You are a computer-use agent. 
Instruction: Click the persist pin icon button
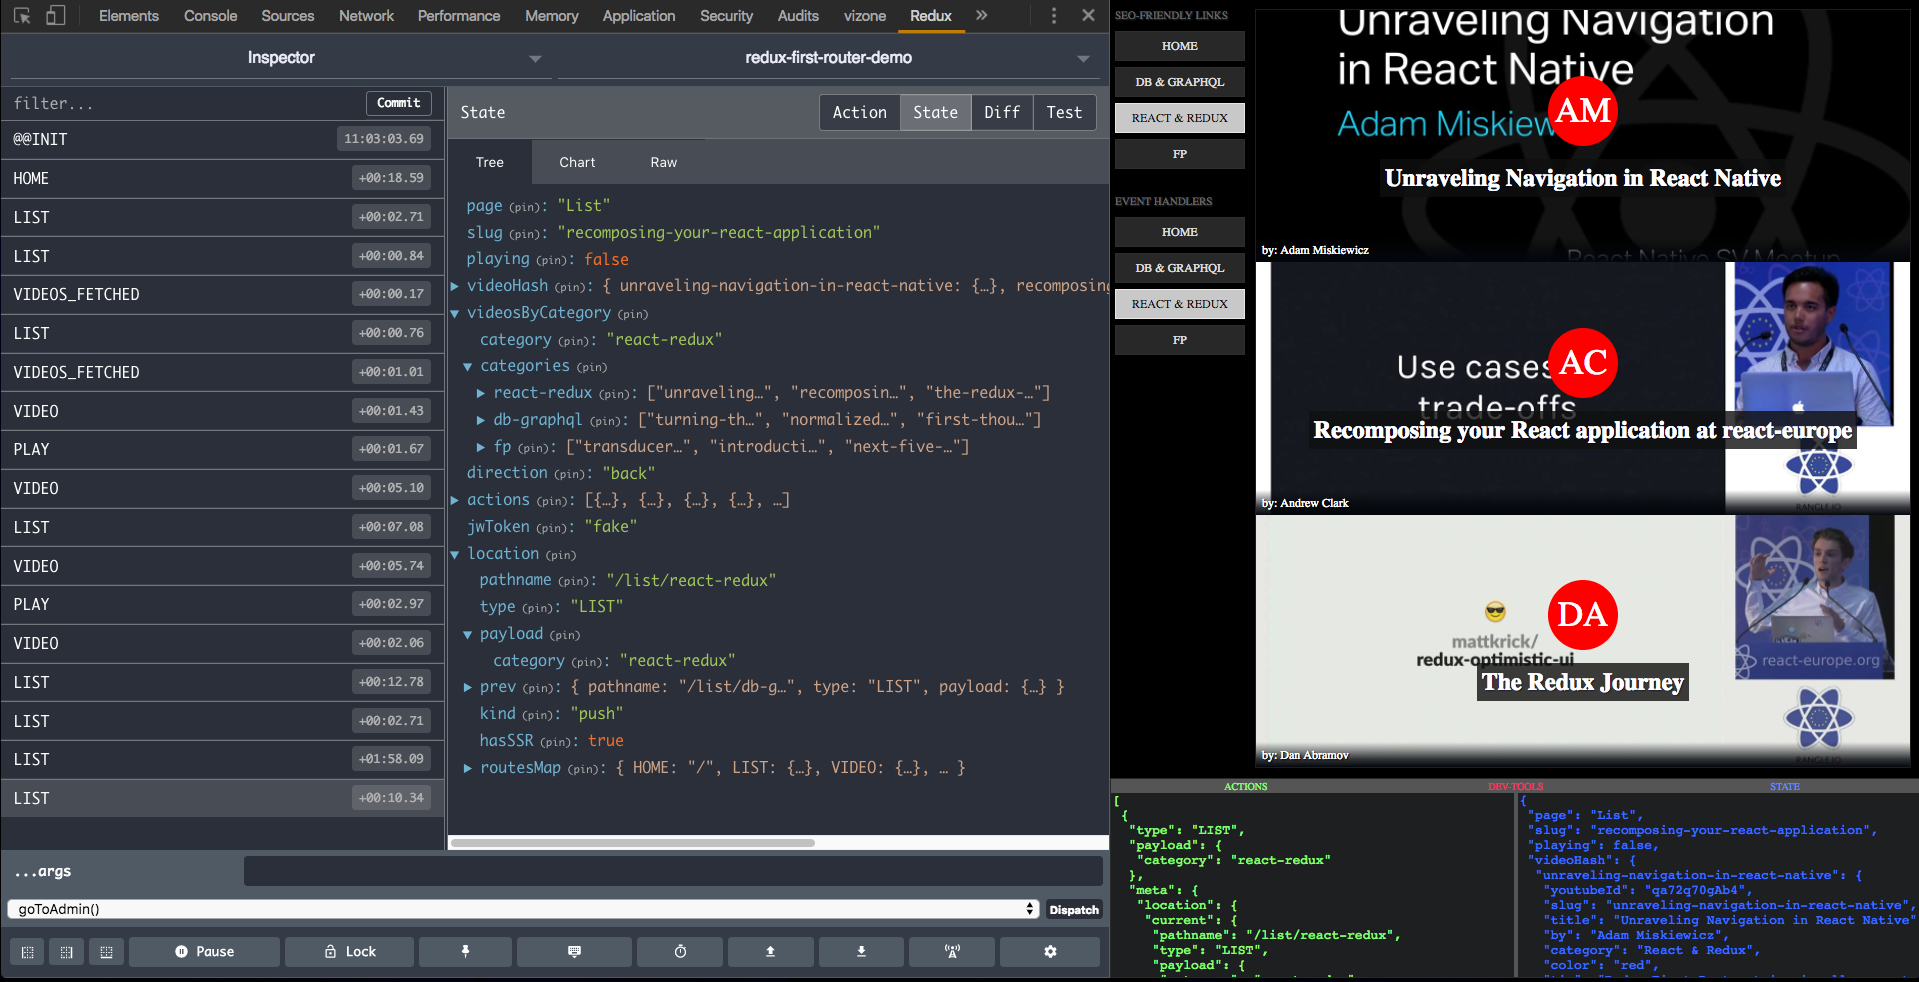[x=465, y=952]
